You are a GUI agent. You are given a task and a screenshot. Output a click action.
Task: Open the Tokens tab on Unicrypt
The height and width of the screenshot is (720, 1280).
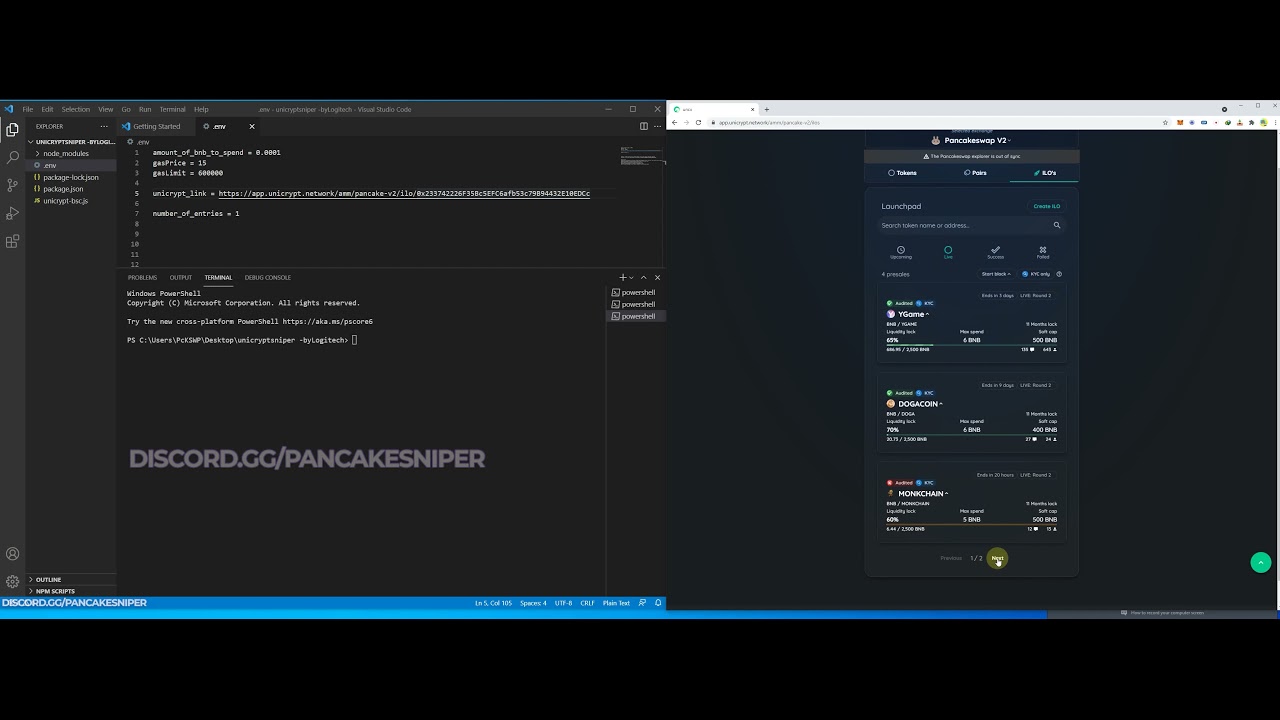tap(902, 173)
